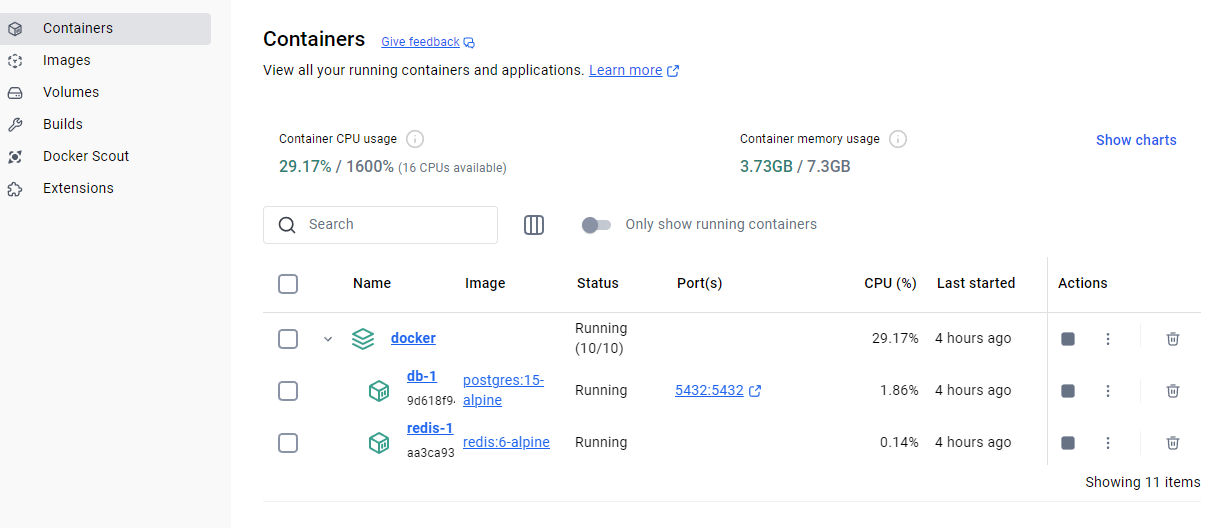Open the redis:6-alpine image link
This screenshot has width=1221, height=528.
point(506,442)
